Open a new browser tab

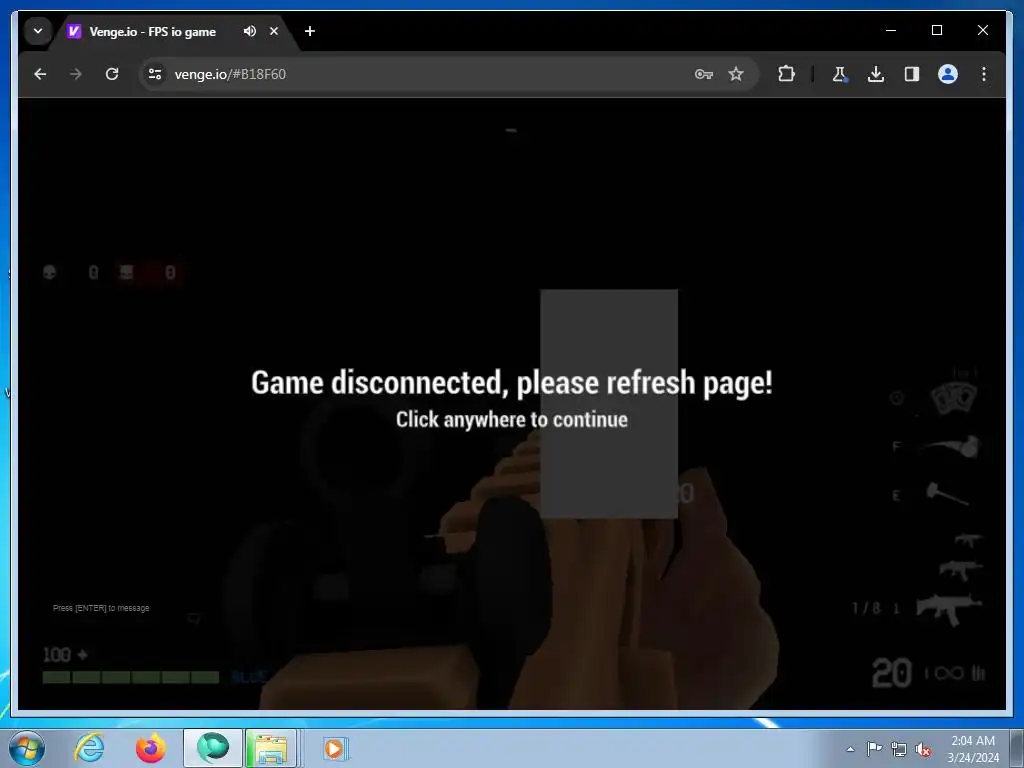pos(310,31)
